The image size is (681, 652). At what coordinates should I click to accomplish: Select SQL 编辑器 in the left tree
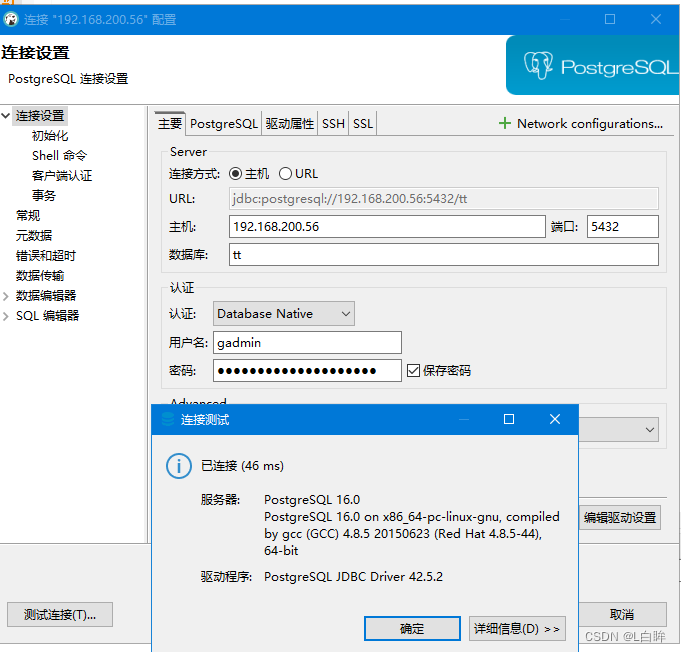[x=47, y=316]
